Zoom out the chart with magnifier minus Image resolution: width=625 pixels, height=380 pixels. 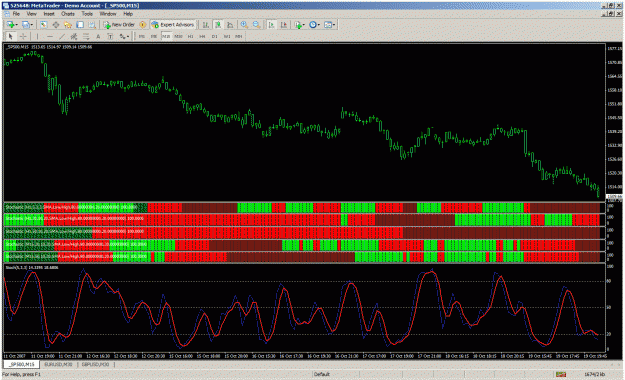pyautogui.click(x=256, y=25)
